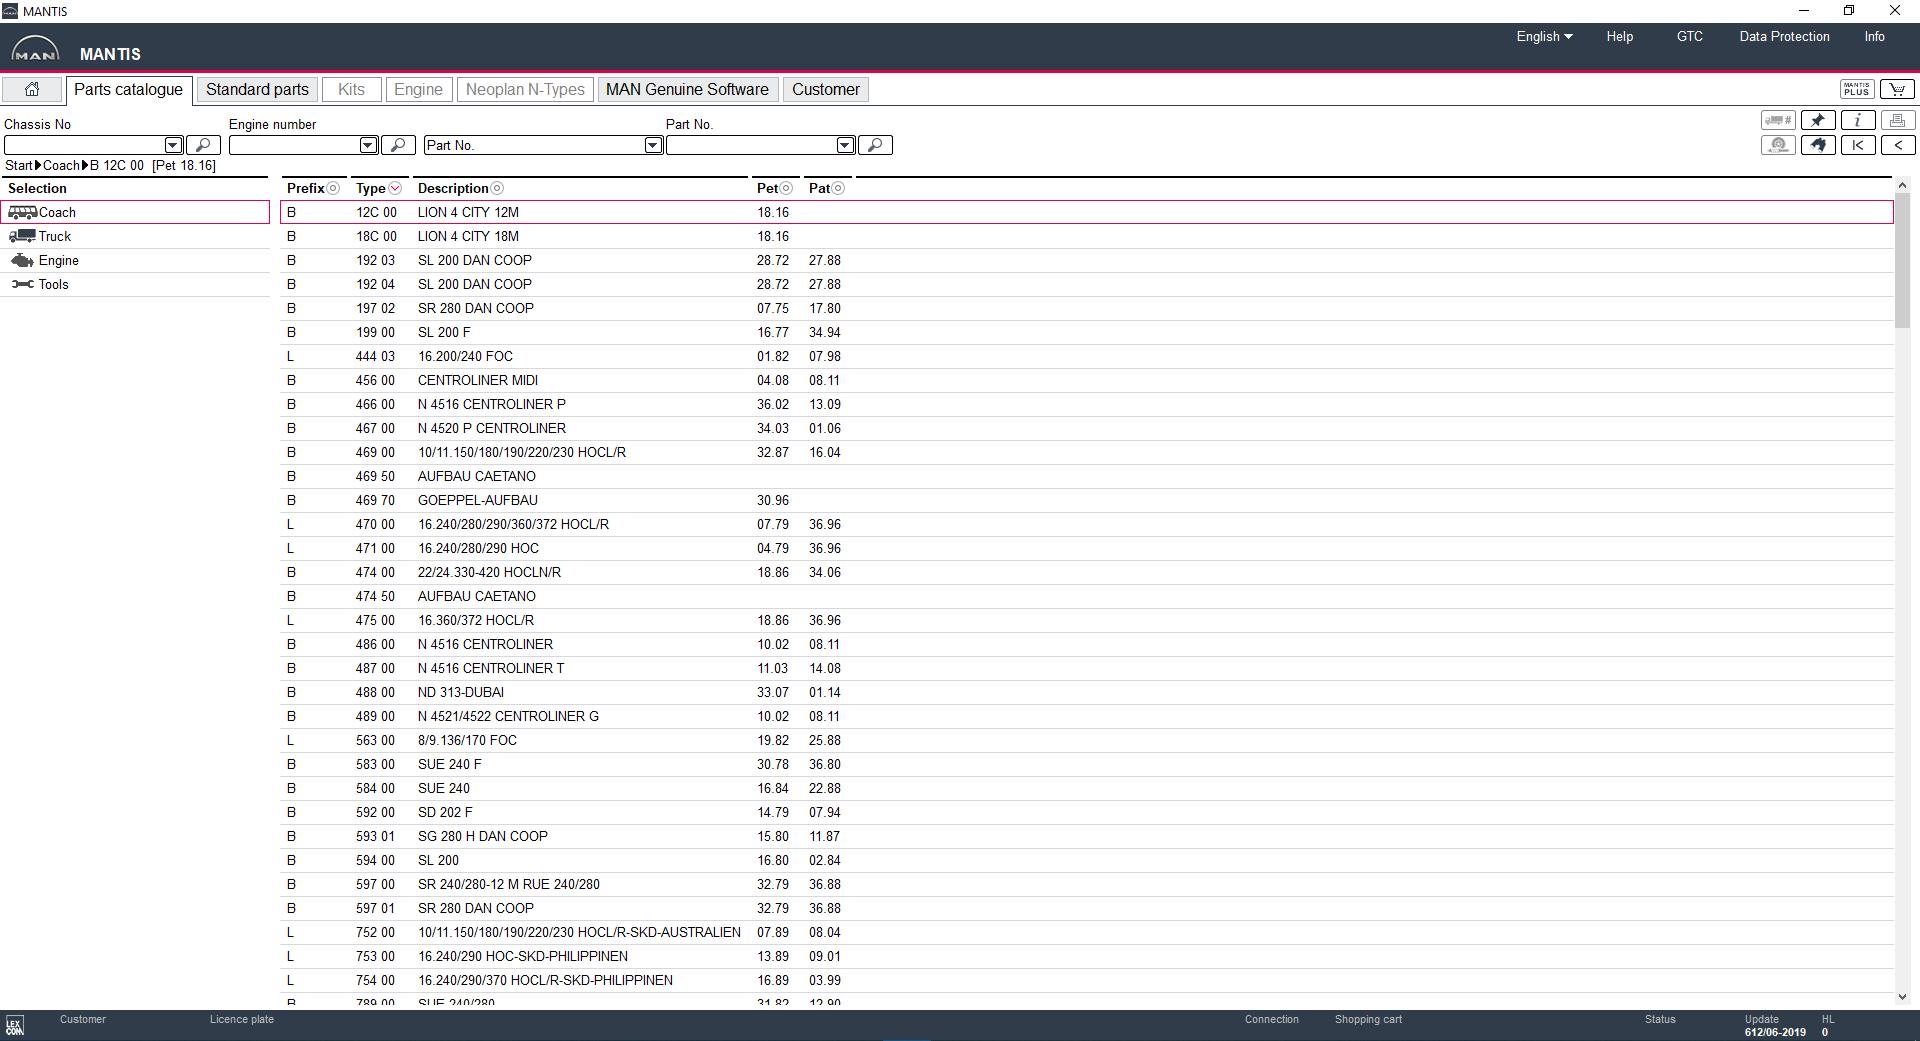Open the GTC link
This screenshot has width=1920, height=1041.
click(1690, 36)
